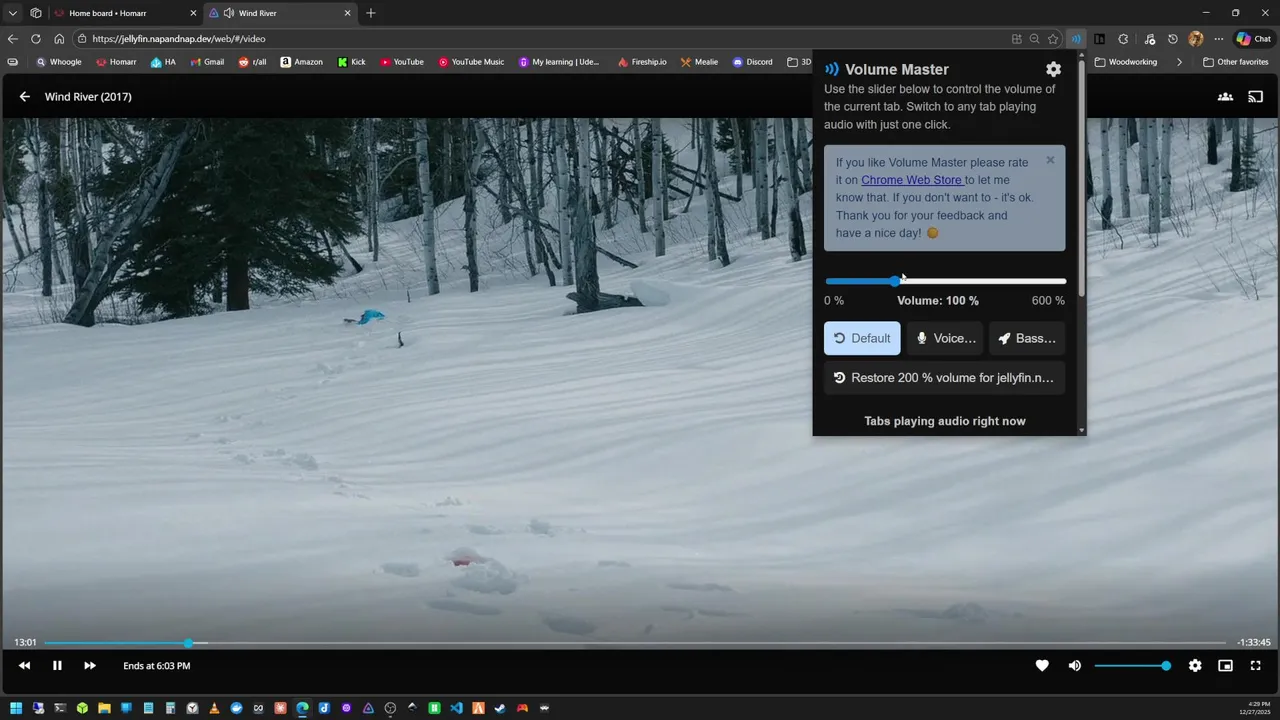Mute the Jellyfin player audio
The height and width of the screenshot is (720, 1280).
coord(1075,666)
